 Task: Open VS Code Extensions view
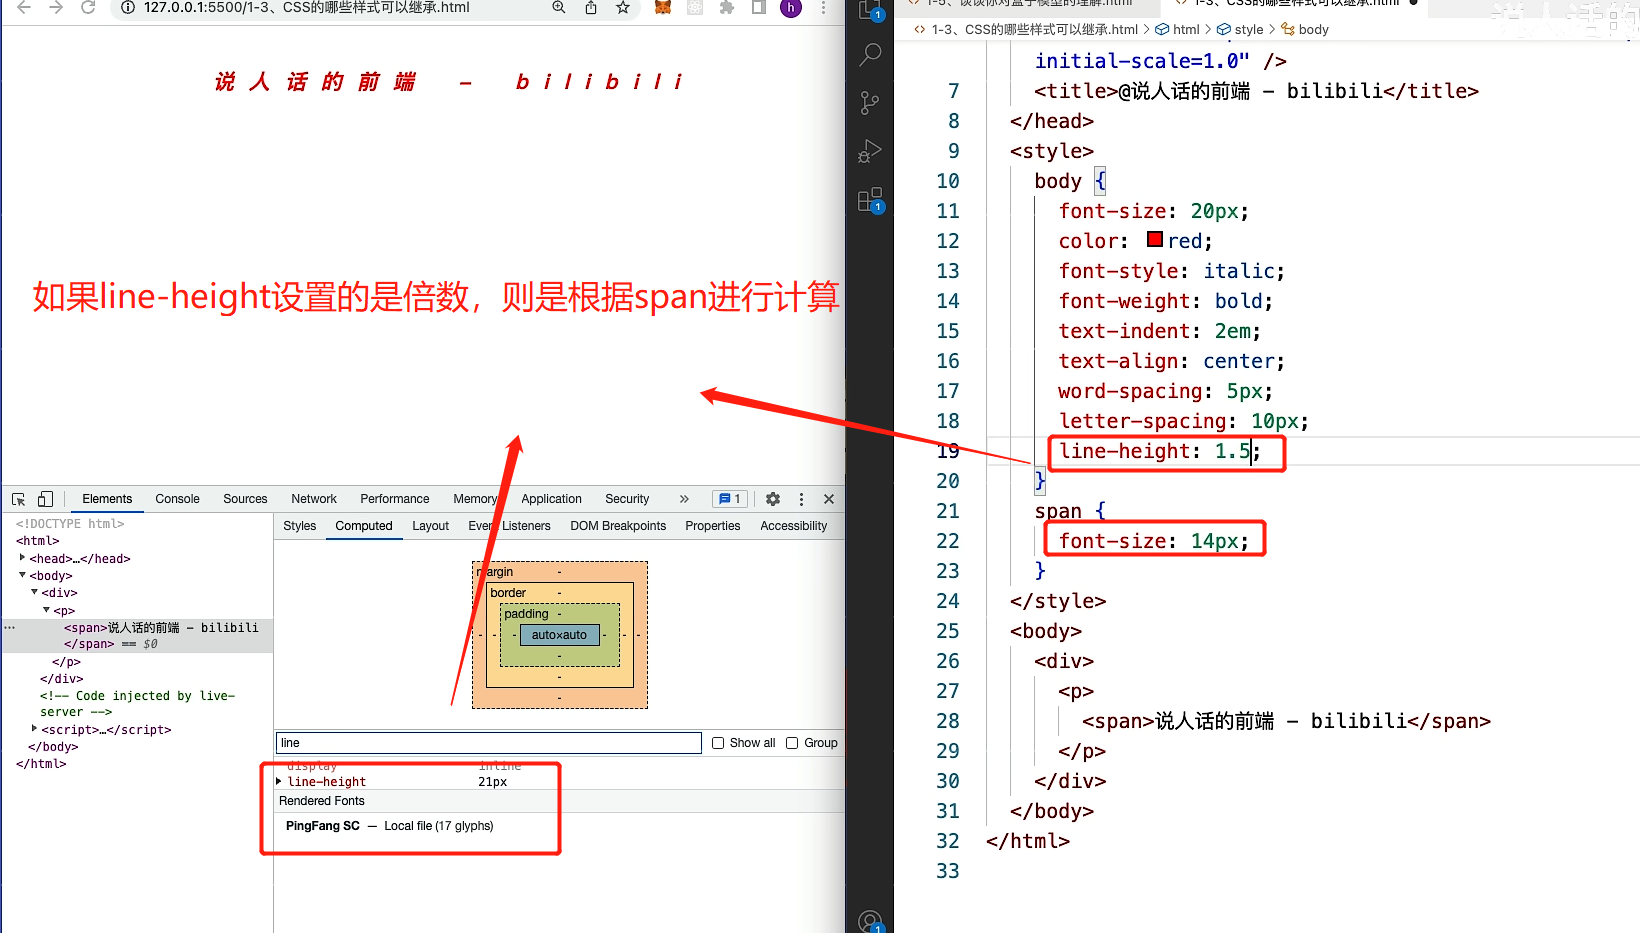click(x=870, y=200)
